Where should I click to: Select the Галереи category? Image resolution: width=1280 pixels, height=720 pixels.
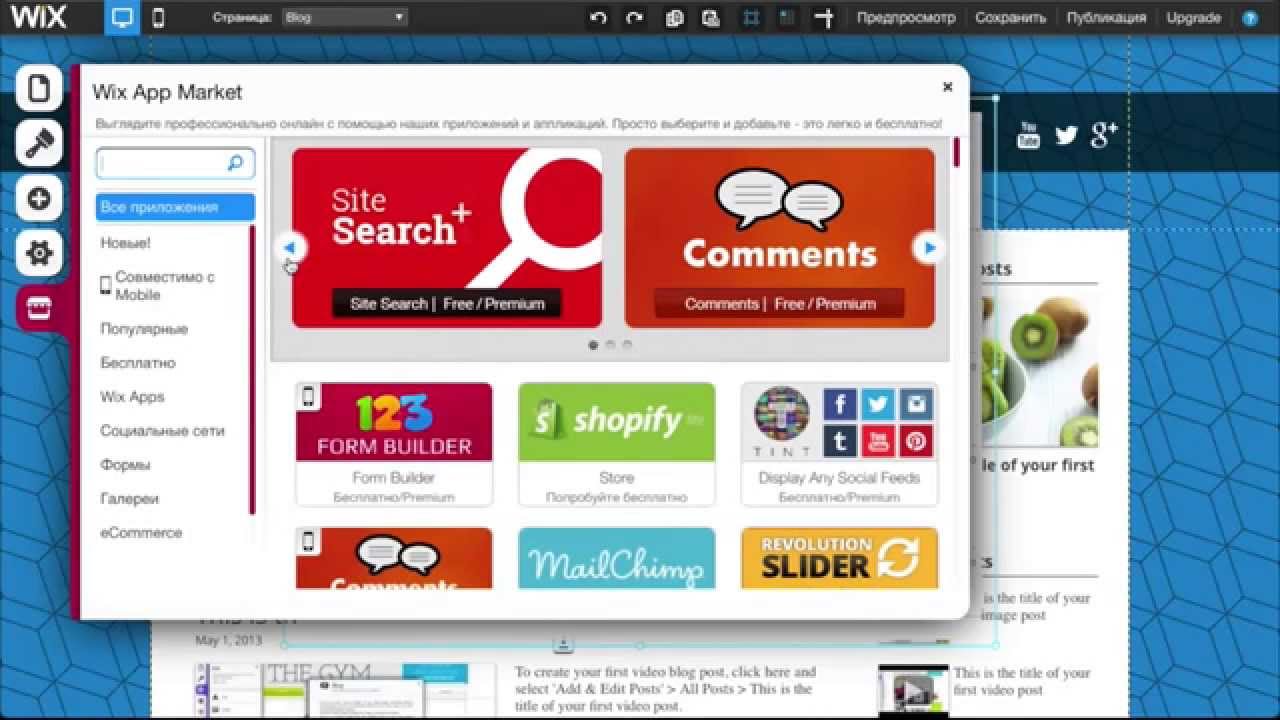pyautogui.click(x=129, y=499)
